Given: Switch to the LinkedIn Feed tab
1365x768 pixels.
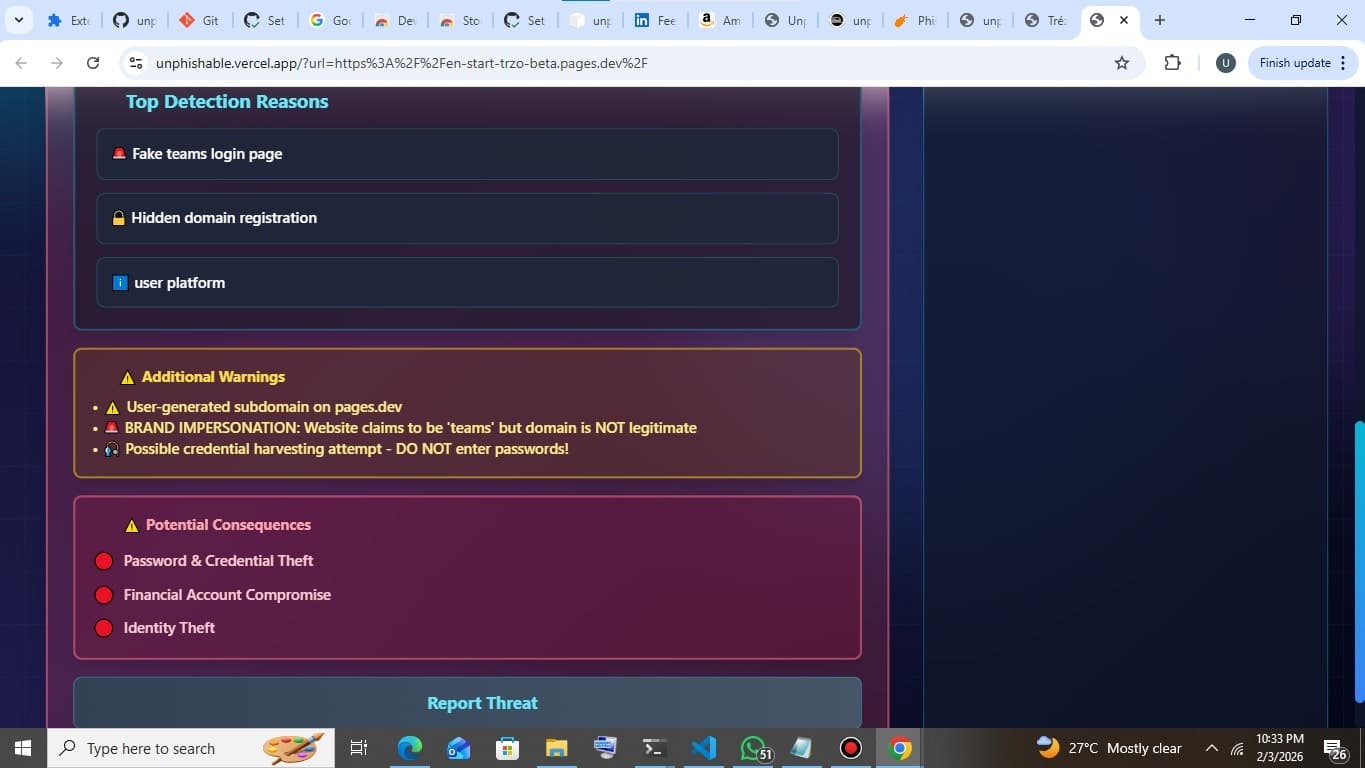Looking at the screenshot, I should coord(654,19).
